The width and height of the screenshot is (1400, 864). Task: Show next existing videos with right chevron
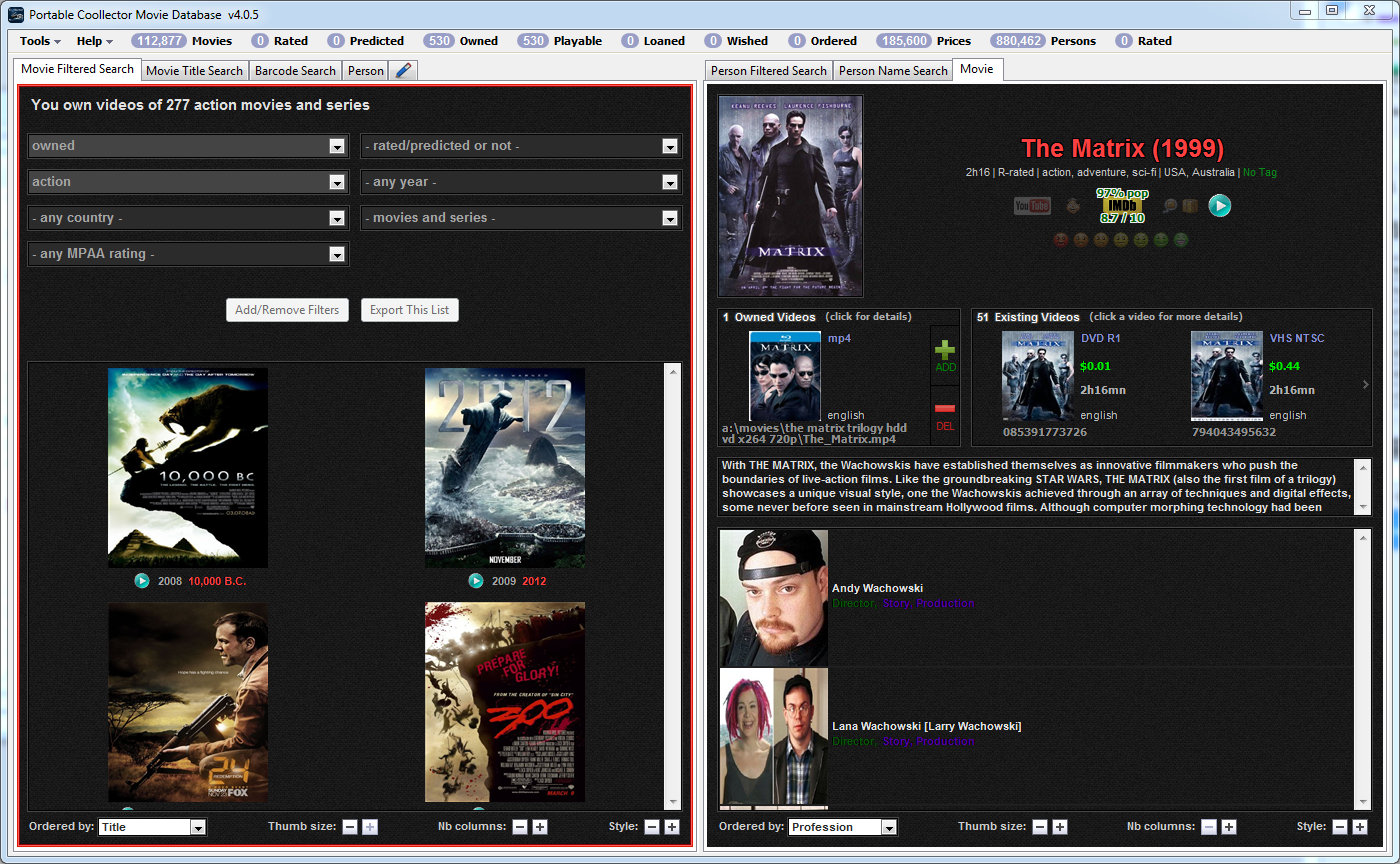pyautogui.click(x=1366, y=384)
